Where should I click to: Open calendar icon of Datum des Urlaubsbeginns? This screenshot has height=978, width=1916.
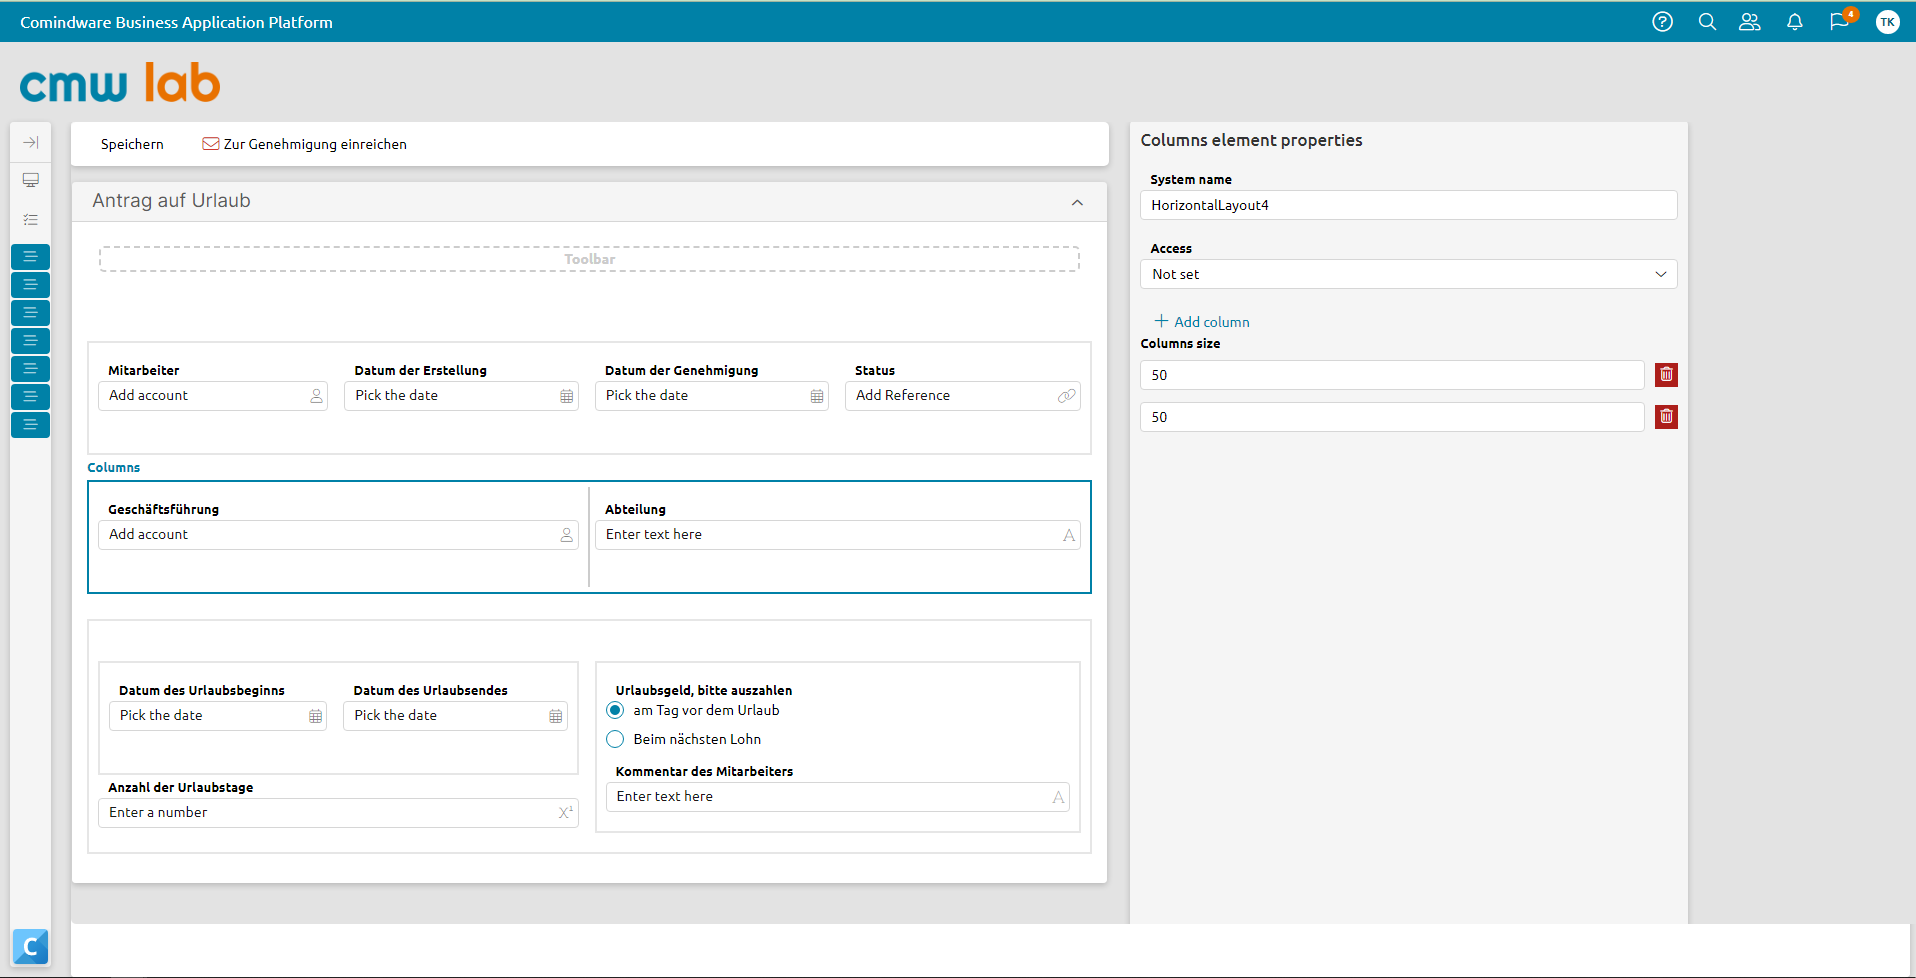(x=316, y=716)
